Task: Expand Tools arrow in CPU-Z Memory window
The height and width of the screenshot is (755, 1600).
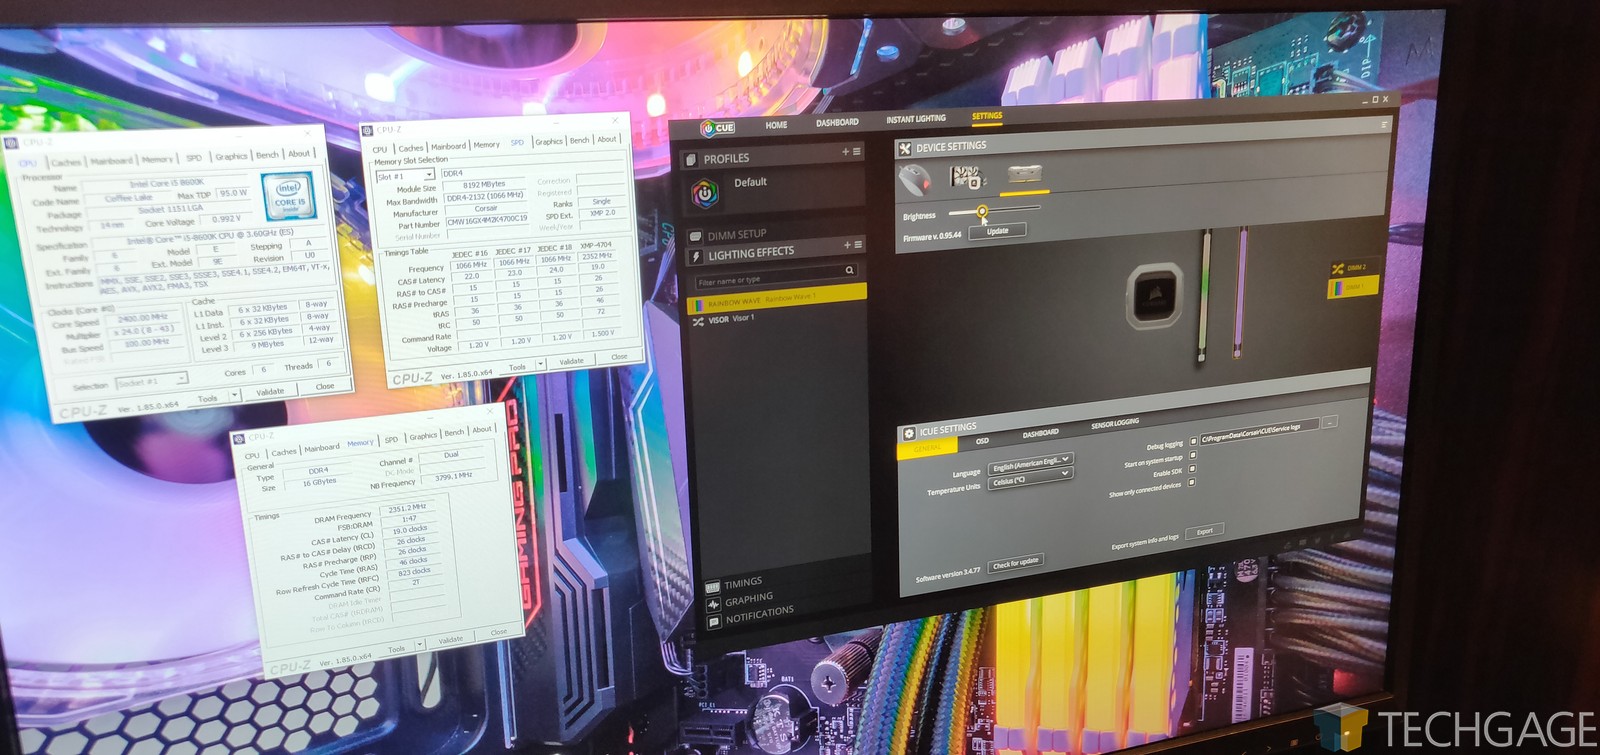Action: tap(419, 645)
